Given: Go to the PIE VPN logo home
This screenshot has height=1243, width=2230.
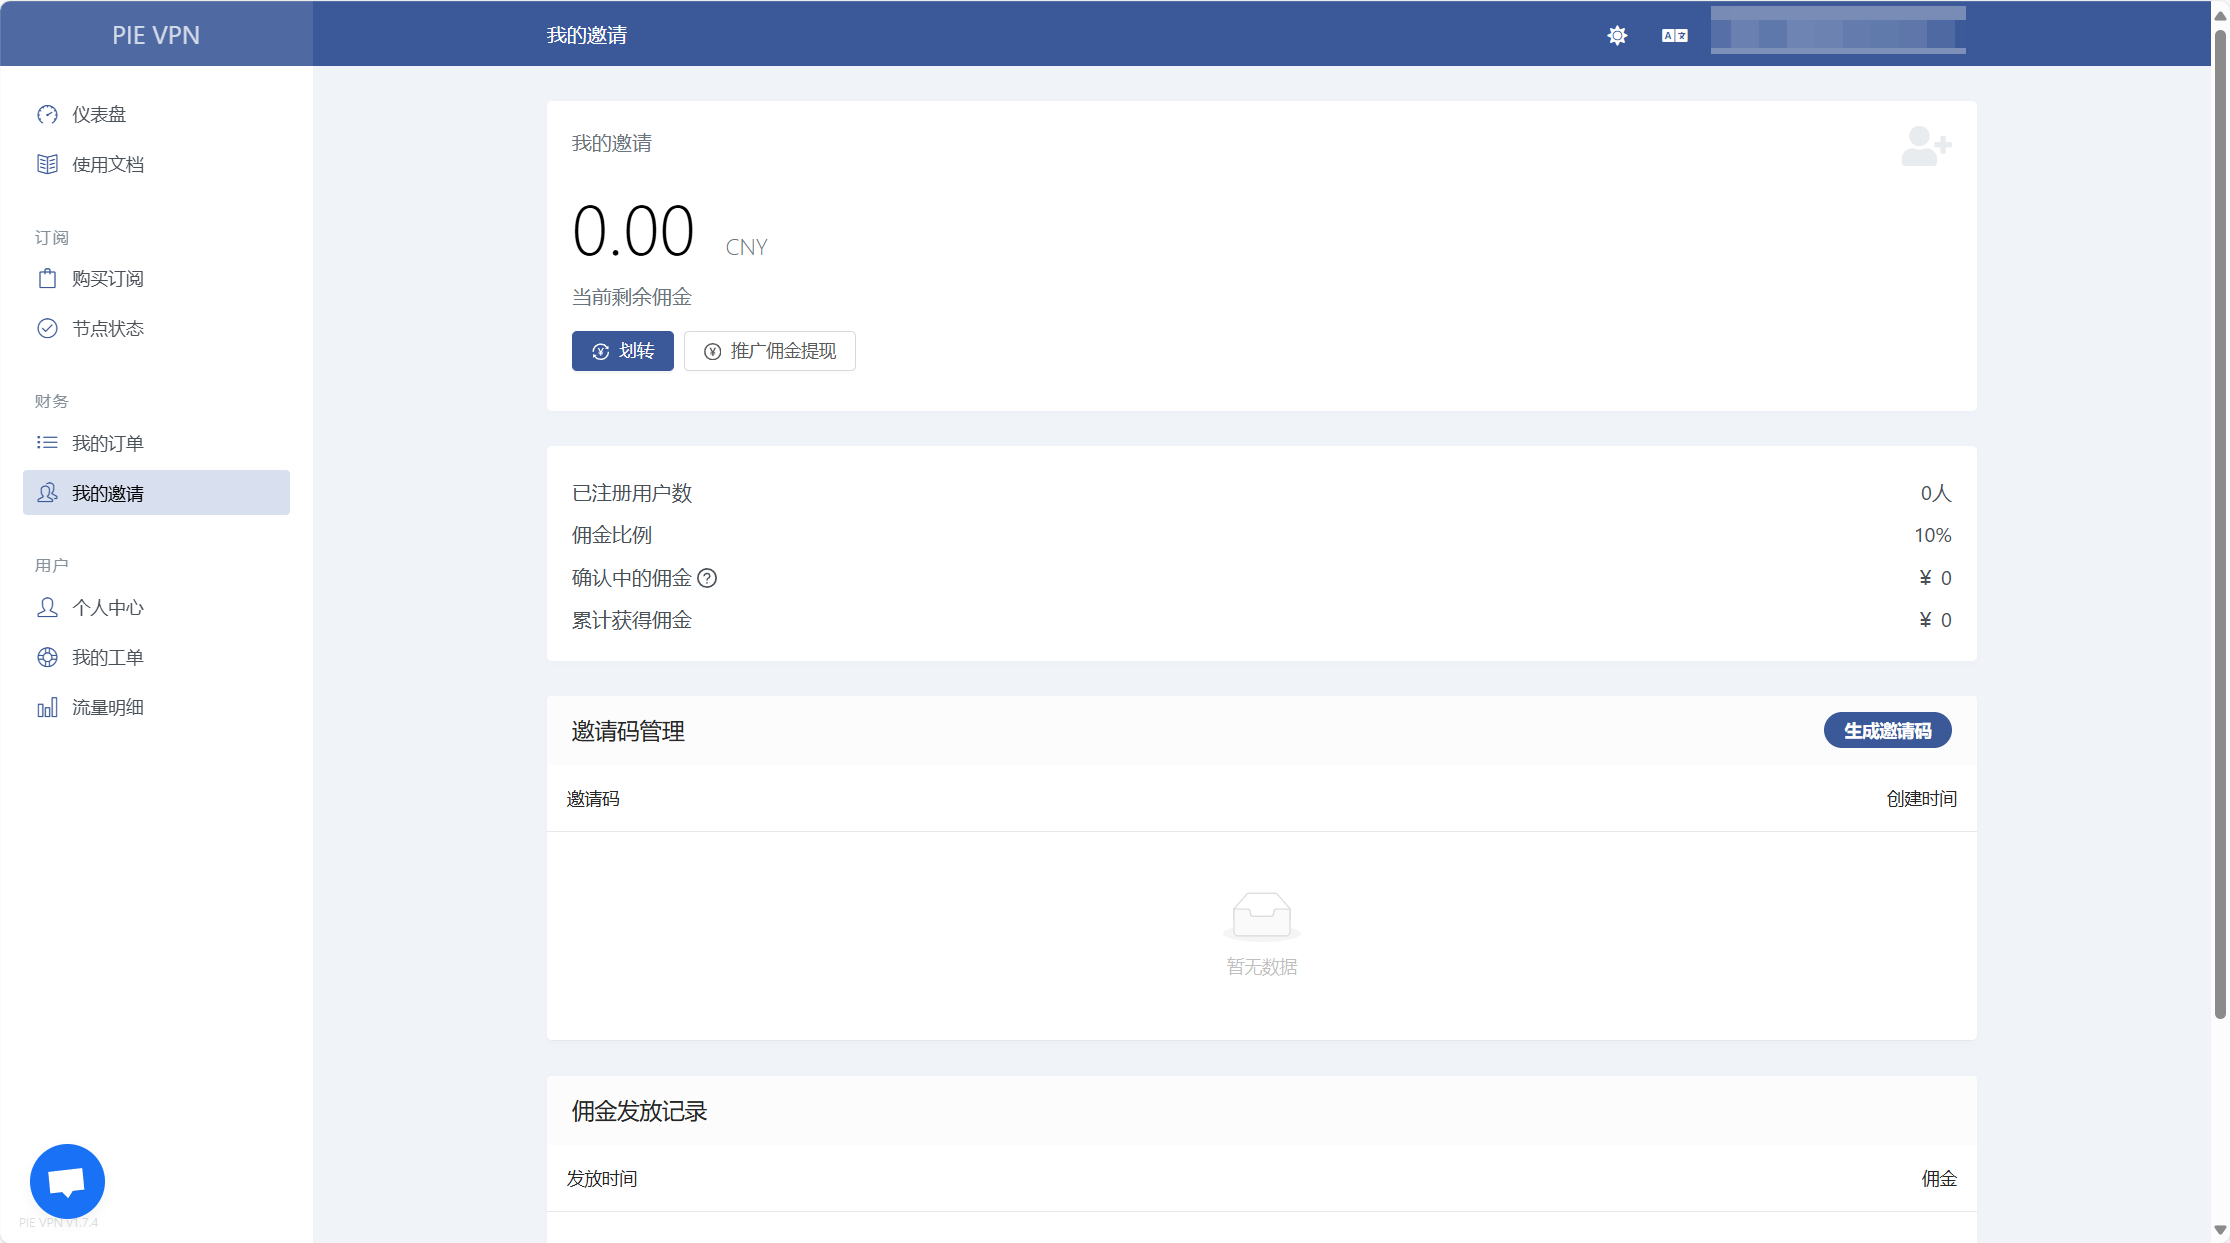Looking at the screenshot, I should [156, 35].
